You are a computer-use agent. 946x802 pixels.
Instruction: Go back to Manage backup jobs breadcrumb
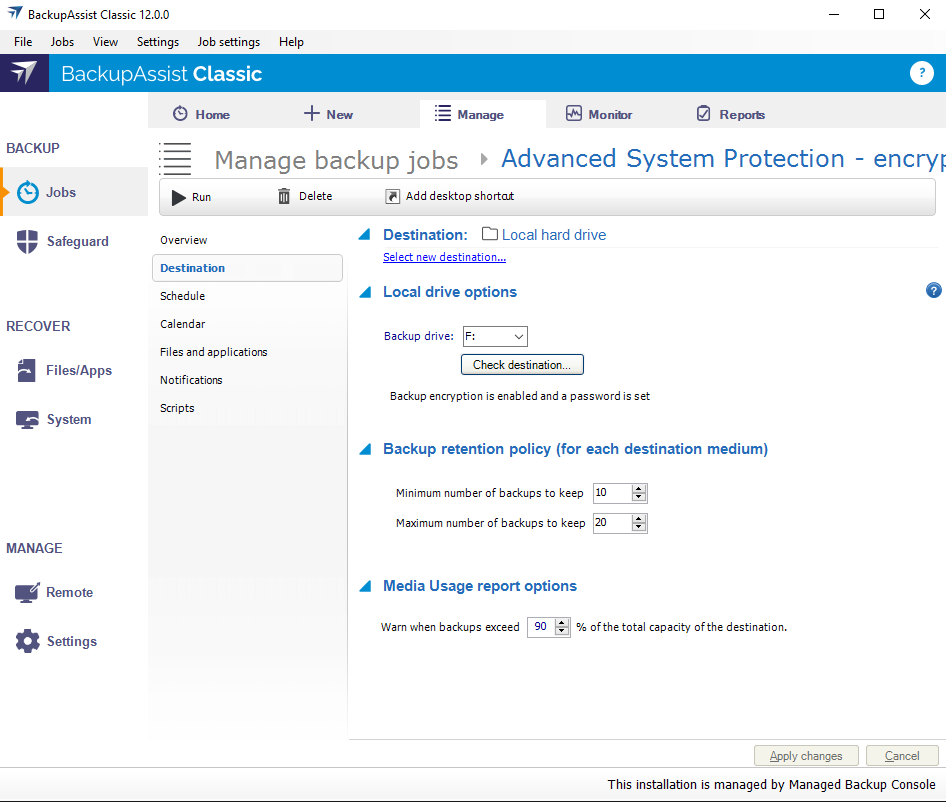click(x=336, y=160)
